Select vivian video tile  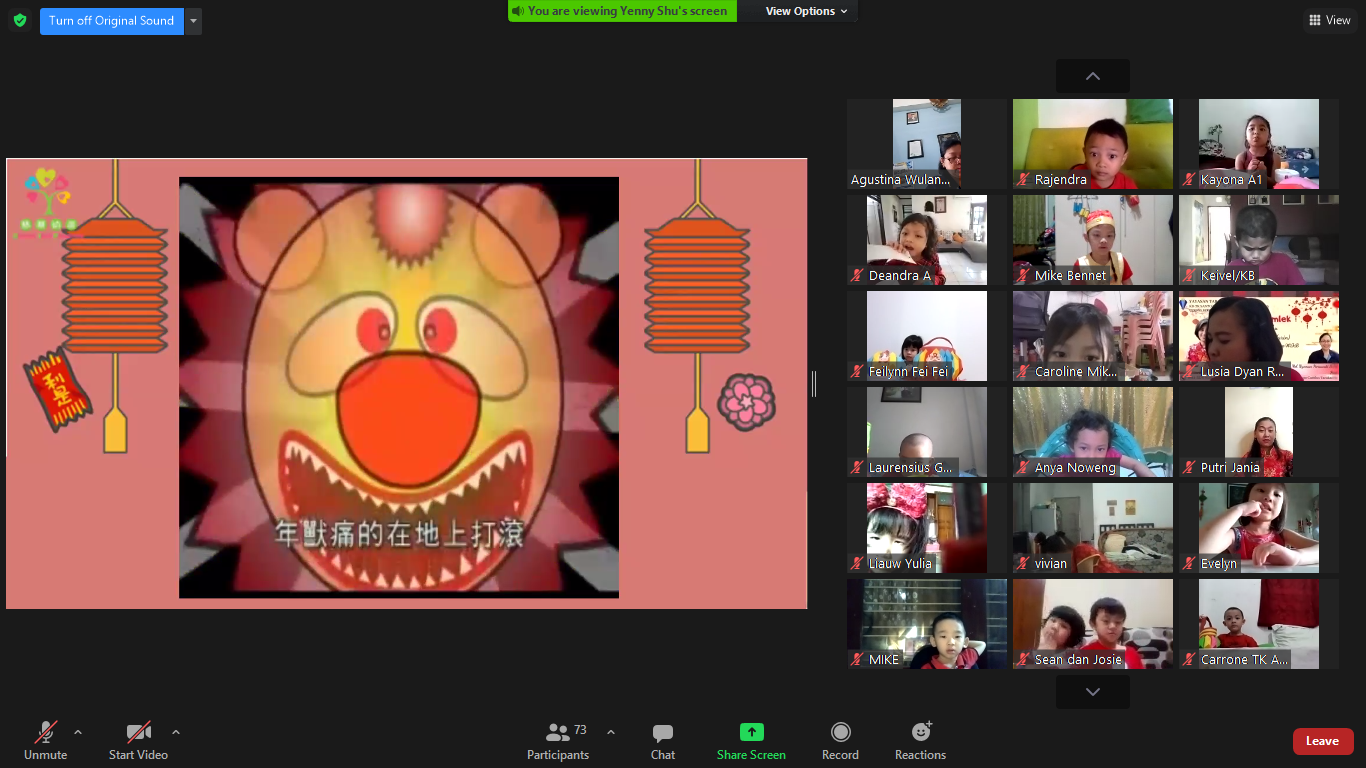1093,528
